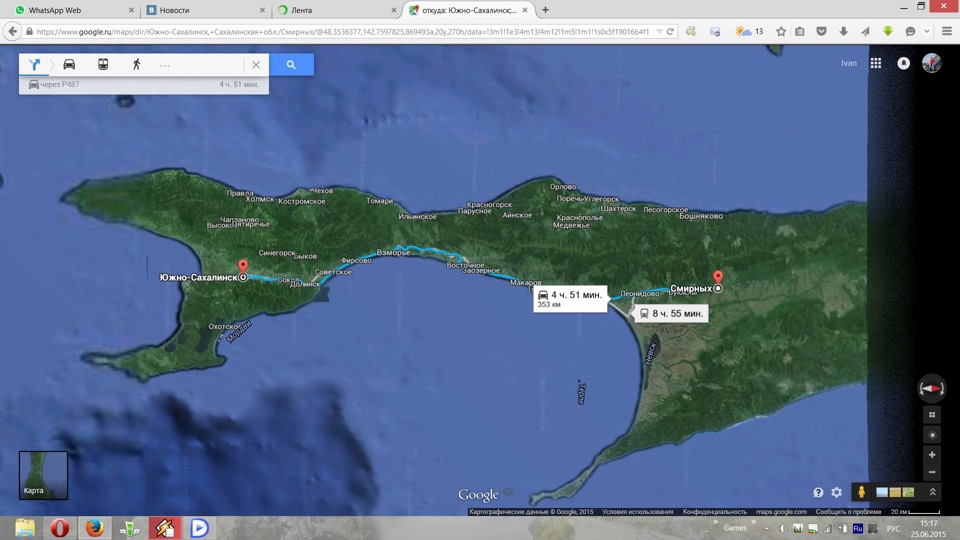Click the mail extension icon
960x540 pixels.
tap(714, 31)
